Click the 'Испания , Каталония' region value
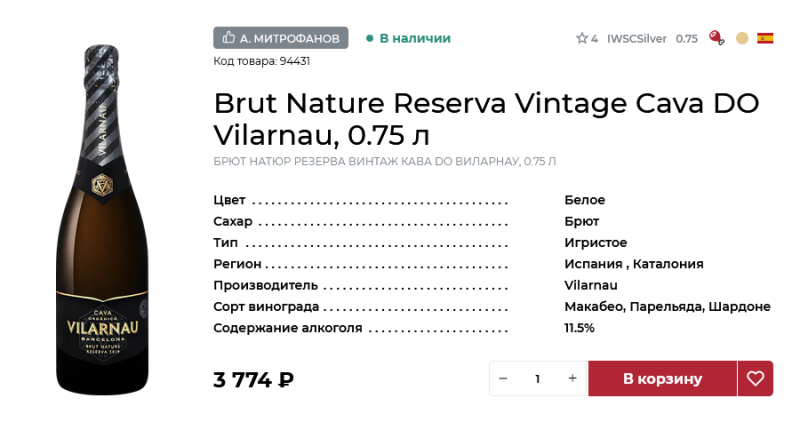 point(634,264)
